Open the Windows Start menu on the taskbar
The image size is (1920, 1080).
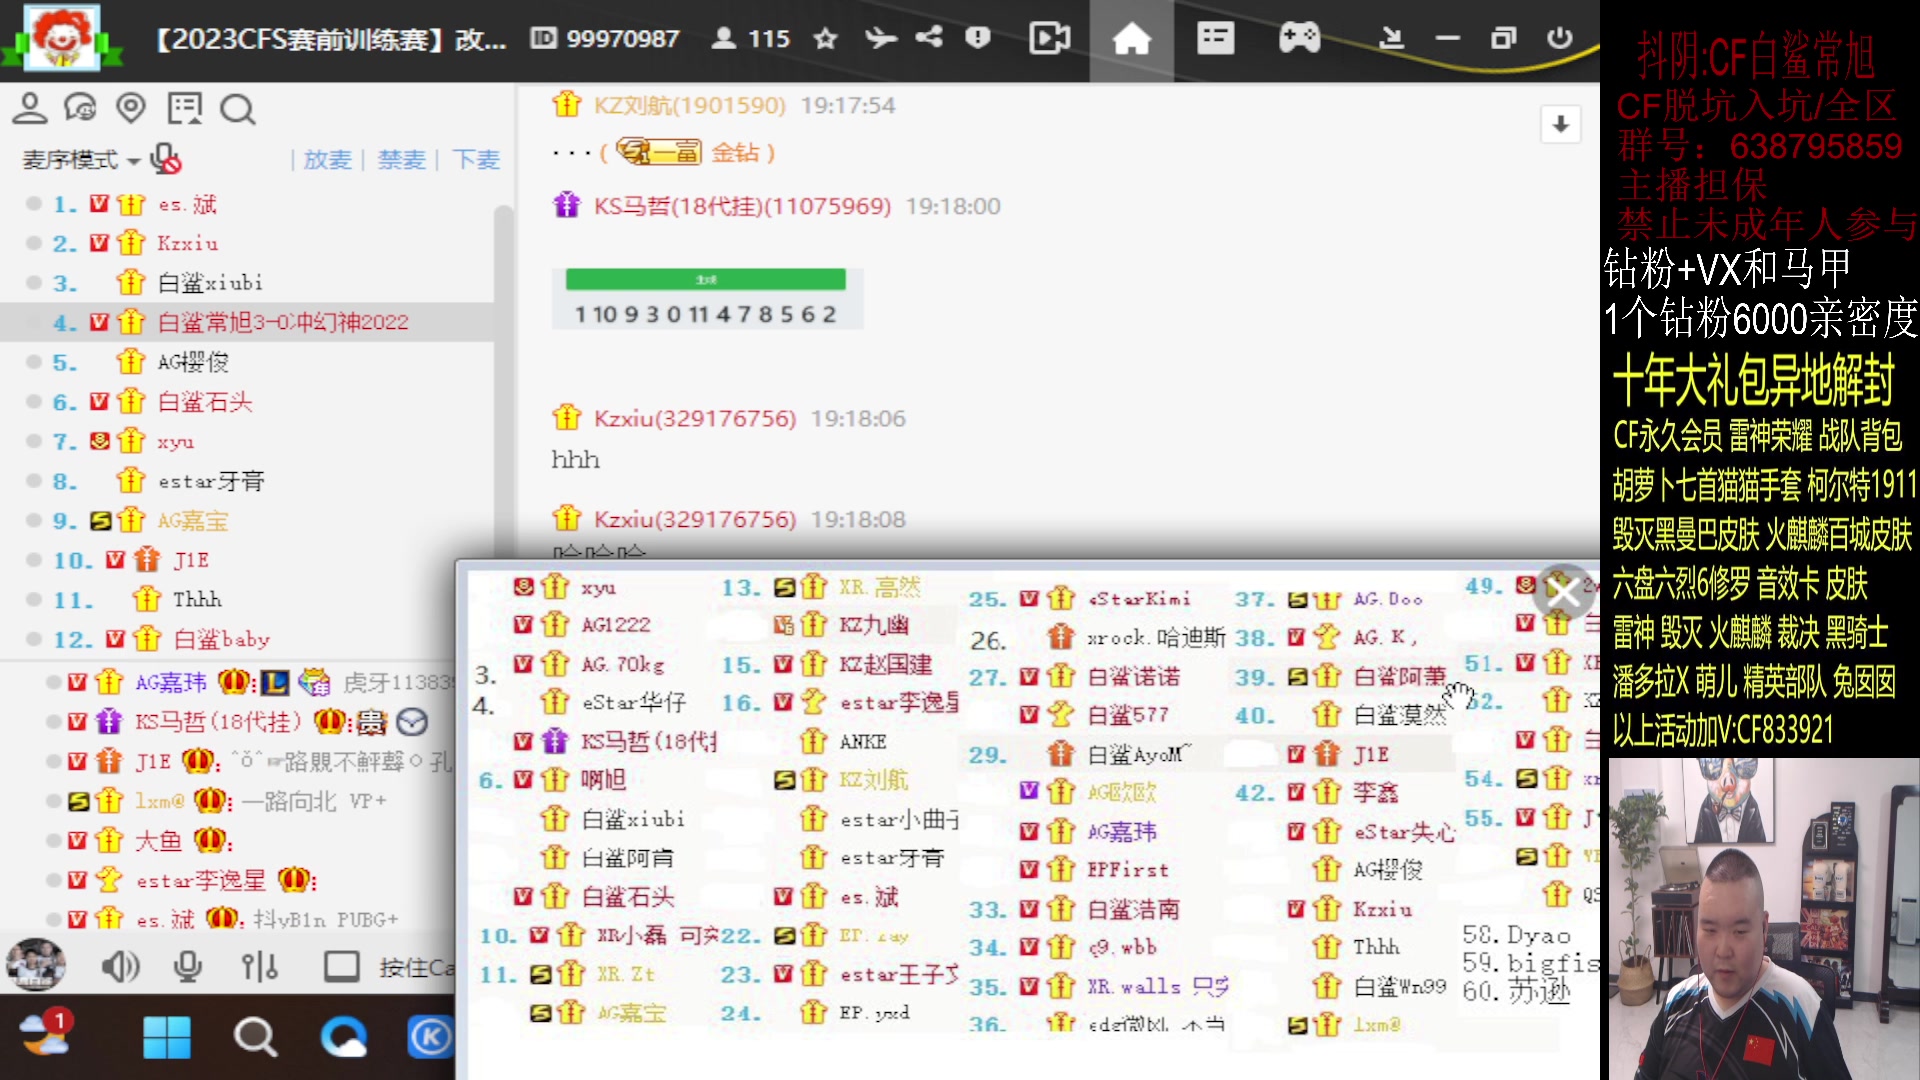[x=167, y=1037]
